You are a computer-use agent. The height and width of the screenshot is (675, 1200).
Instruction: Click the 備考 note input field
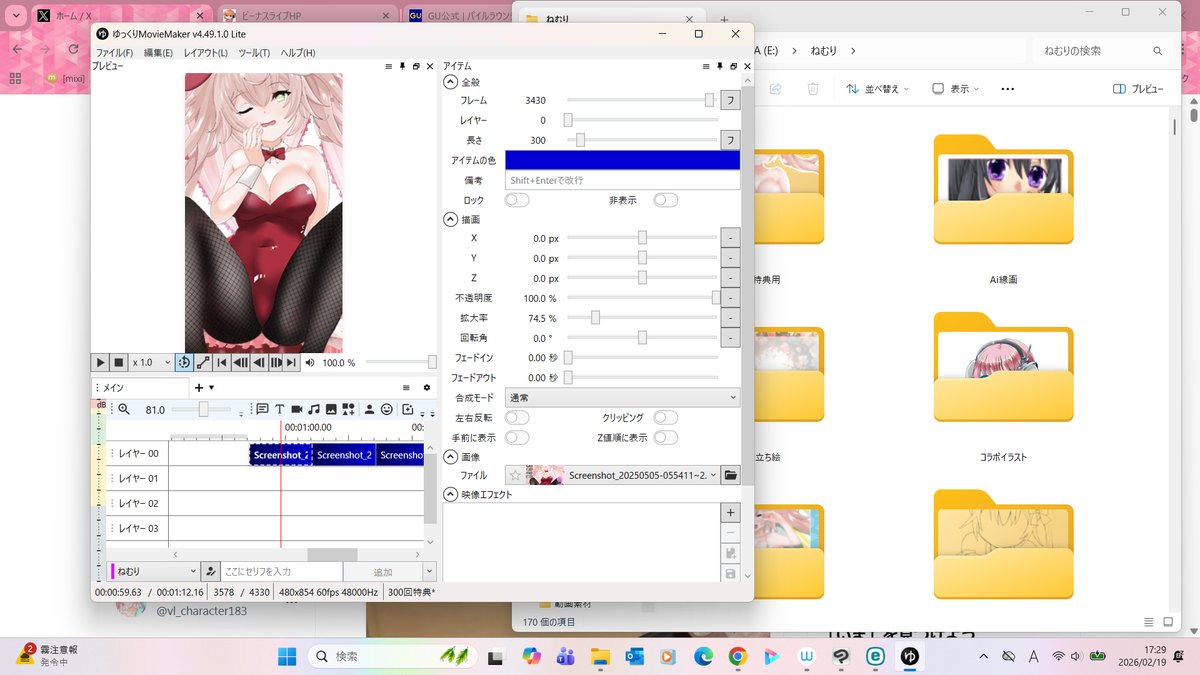[x=622, y=180]
